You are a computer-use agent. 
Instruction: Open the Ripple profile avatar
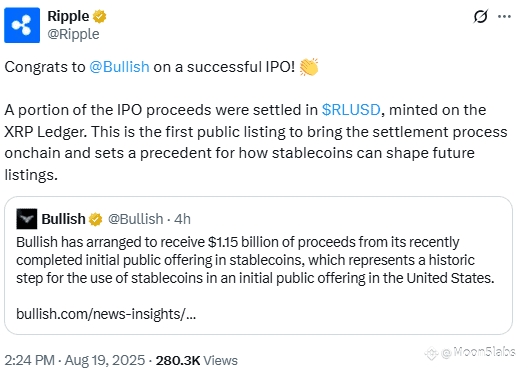(x=22, y=25)
